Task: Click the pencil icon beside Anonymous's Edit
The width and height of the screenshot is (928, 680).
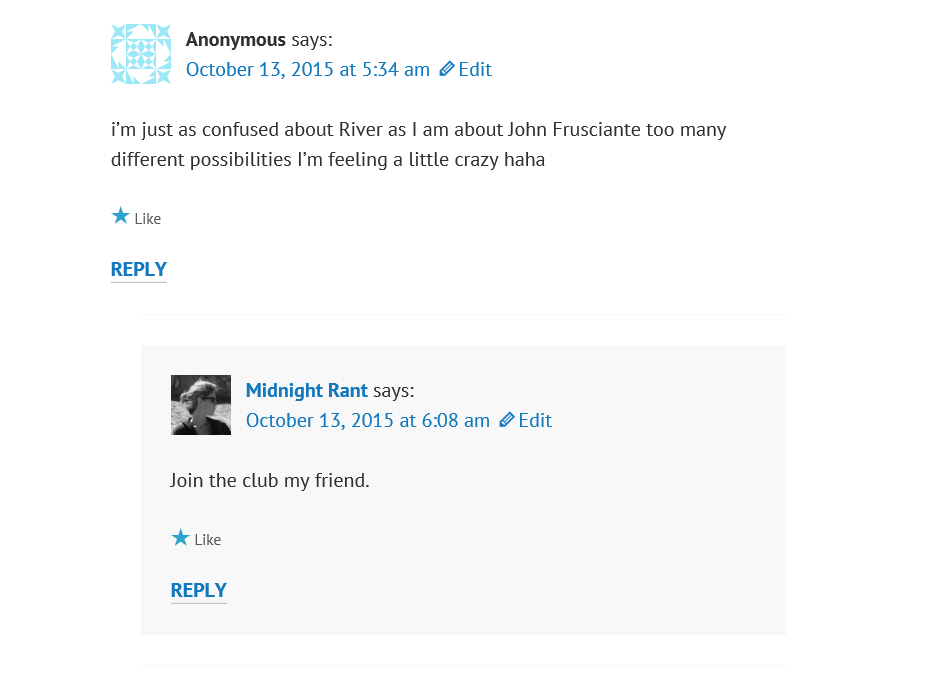Action: point(447,69)
